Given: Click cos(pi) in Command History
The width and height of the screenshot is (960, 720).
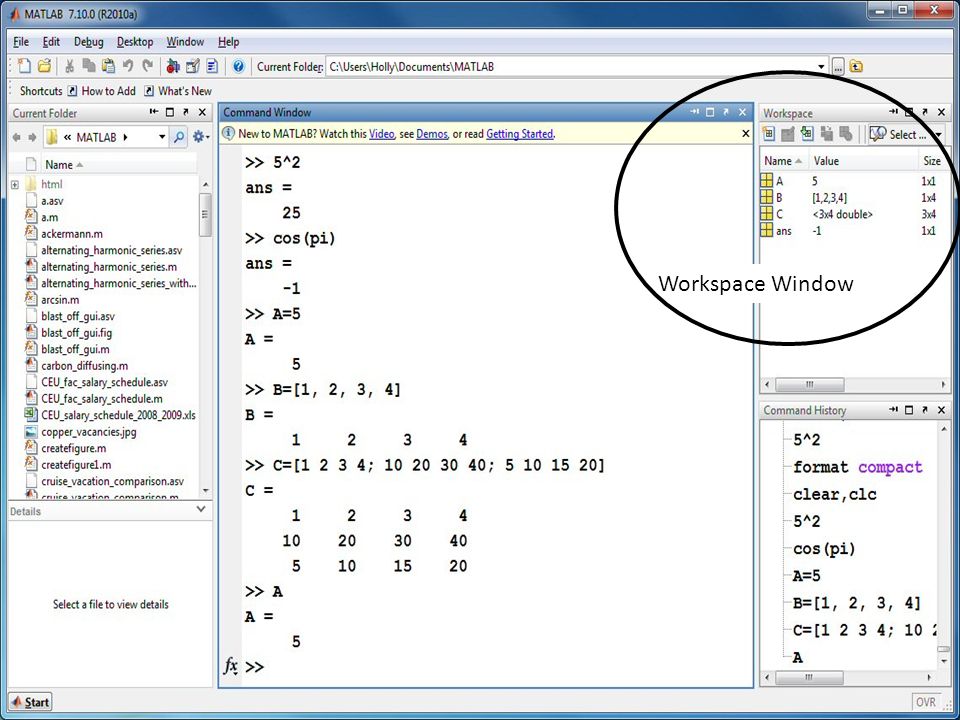Looking at the screenshot, I should click(x=823, y=549).
